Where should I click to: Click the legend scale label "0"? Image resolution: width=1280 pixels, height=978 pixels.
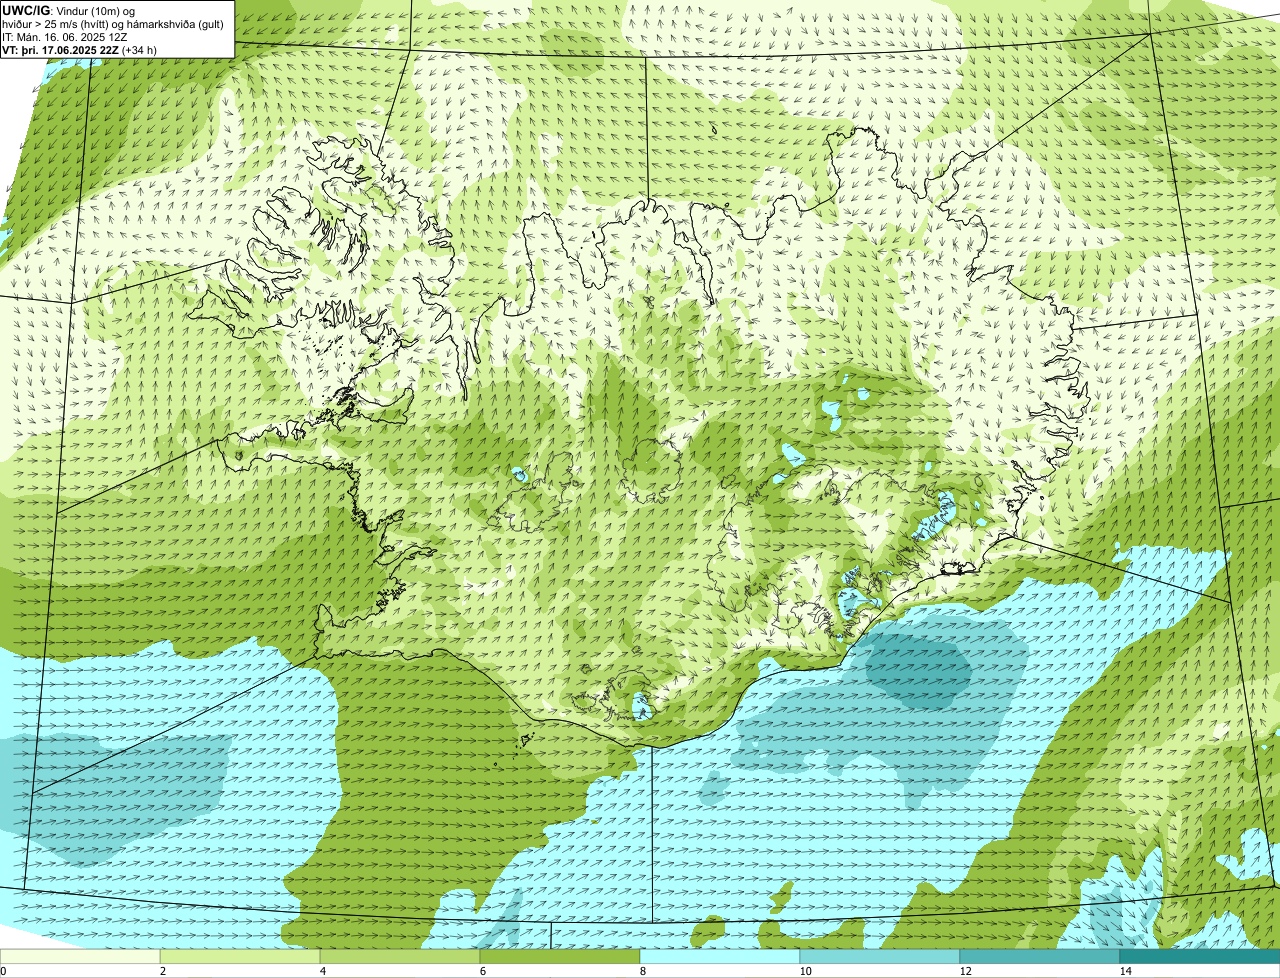pyautogui.click(x=3, y=971)
